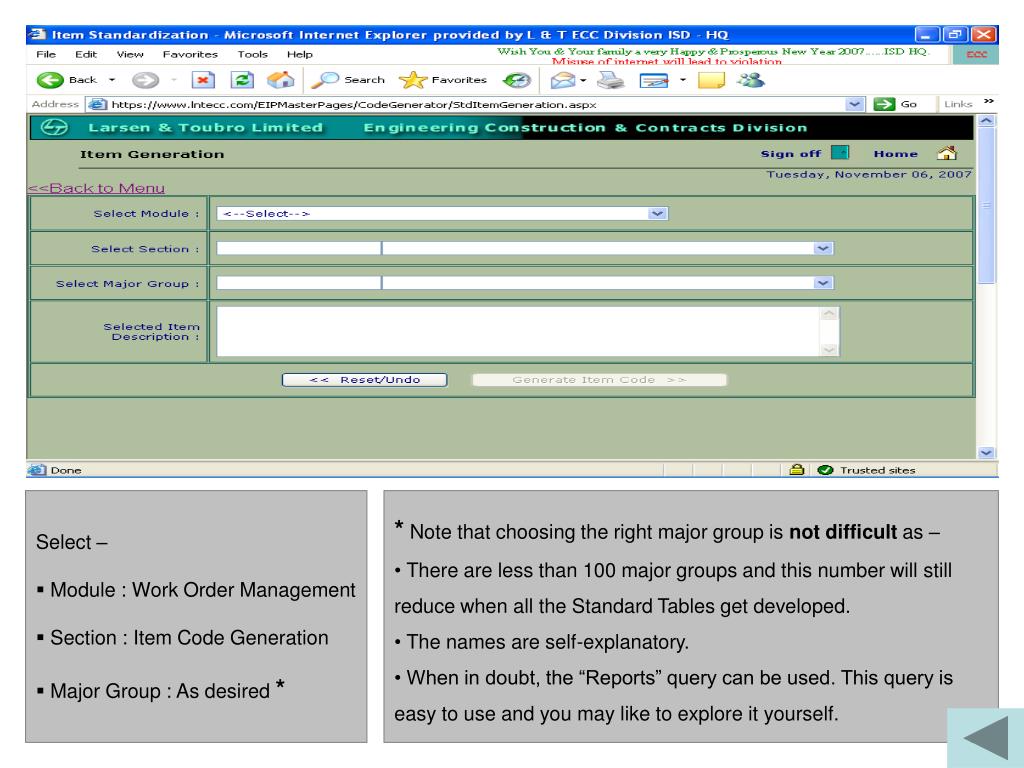
Task: Follow the Back to Menu link
Action: pos(96,188)
